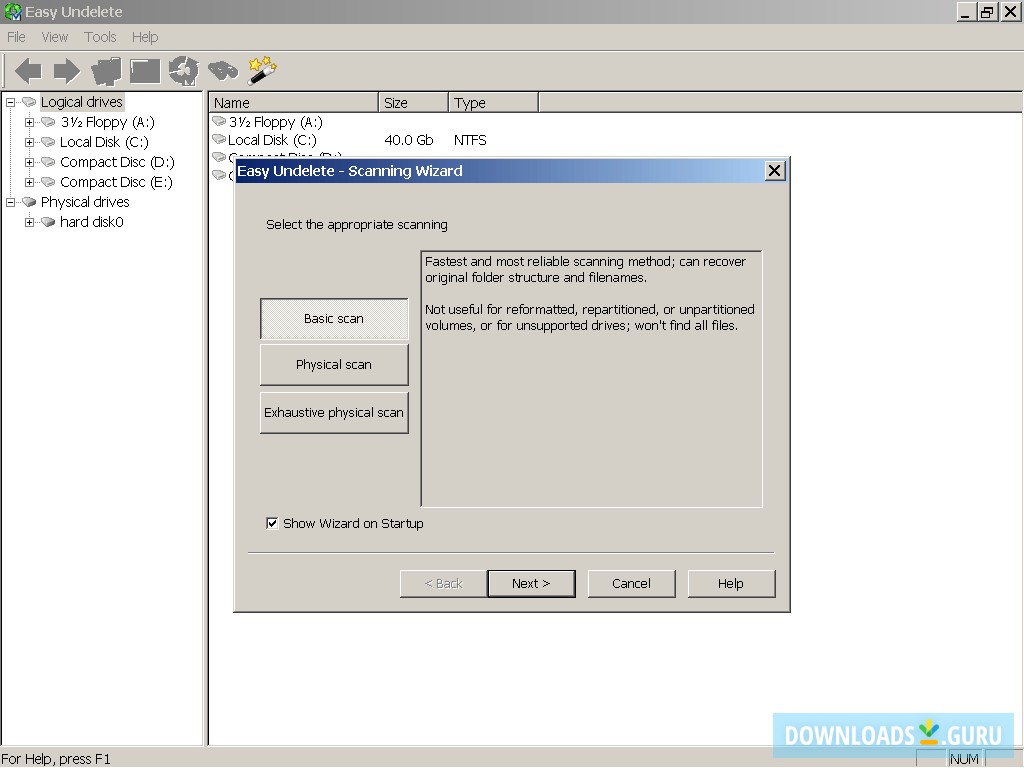The width and height of the screenshot is (1024, 768).
Task: Open the View menu
Action: coord(55,37)
